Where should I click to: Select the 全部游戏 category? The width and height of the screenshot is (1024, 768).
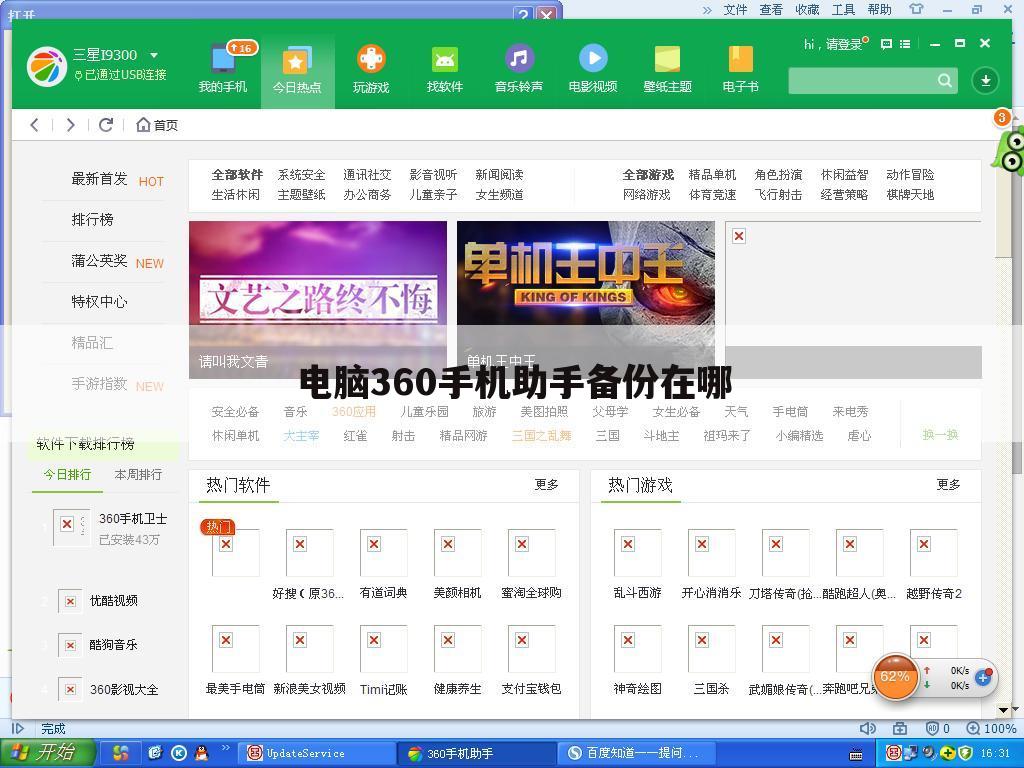pos(648,174)
